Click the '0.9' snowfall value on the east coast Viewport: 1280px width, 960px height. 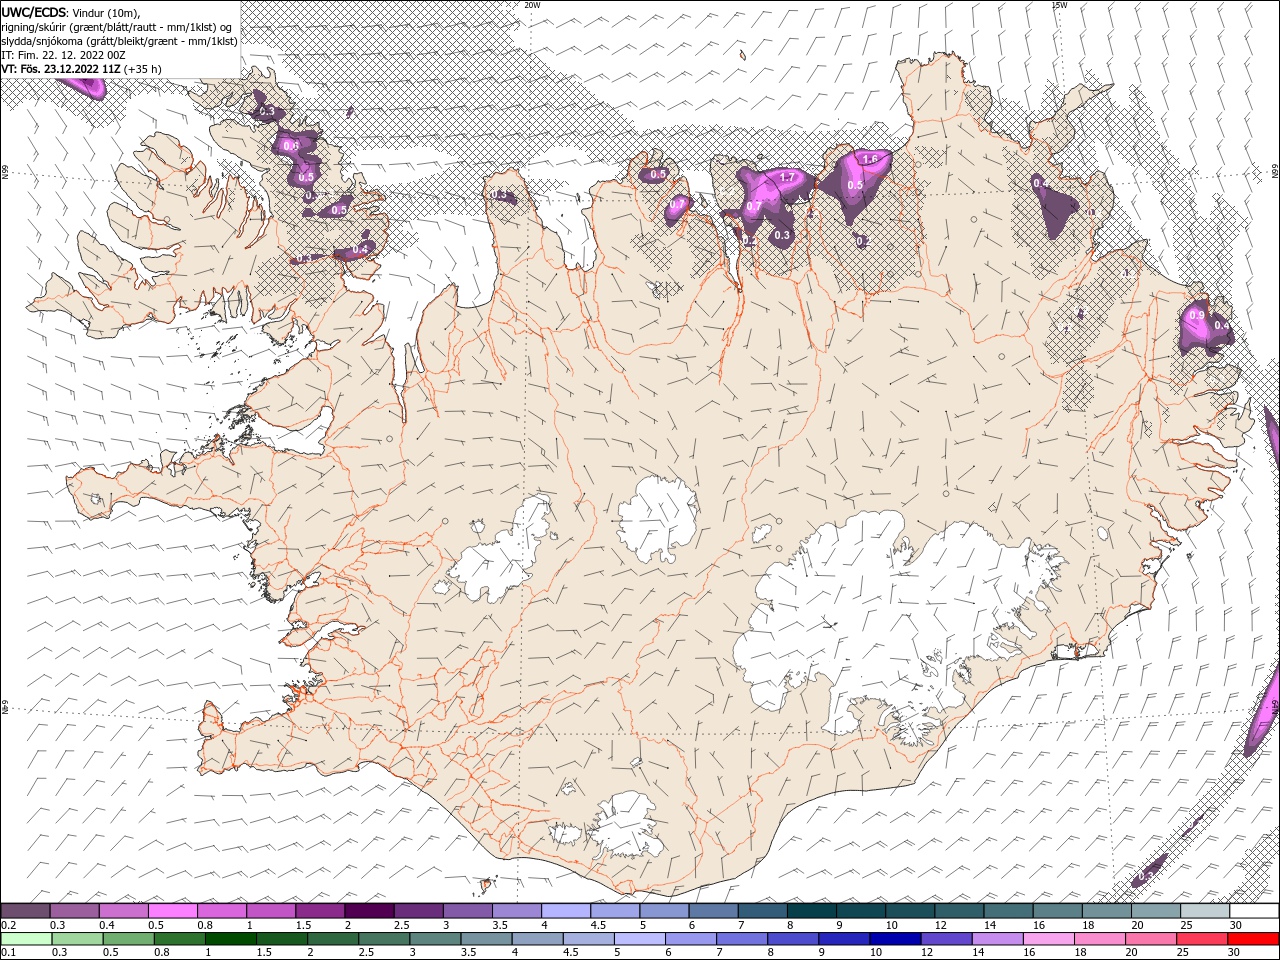tap(1197, 315)
